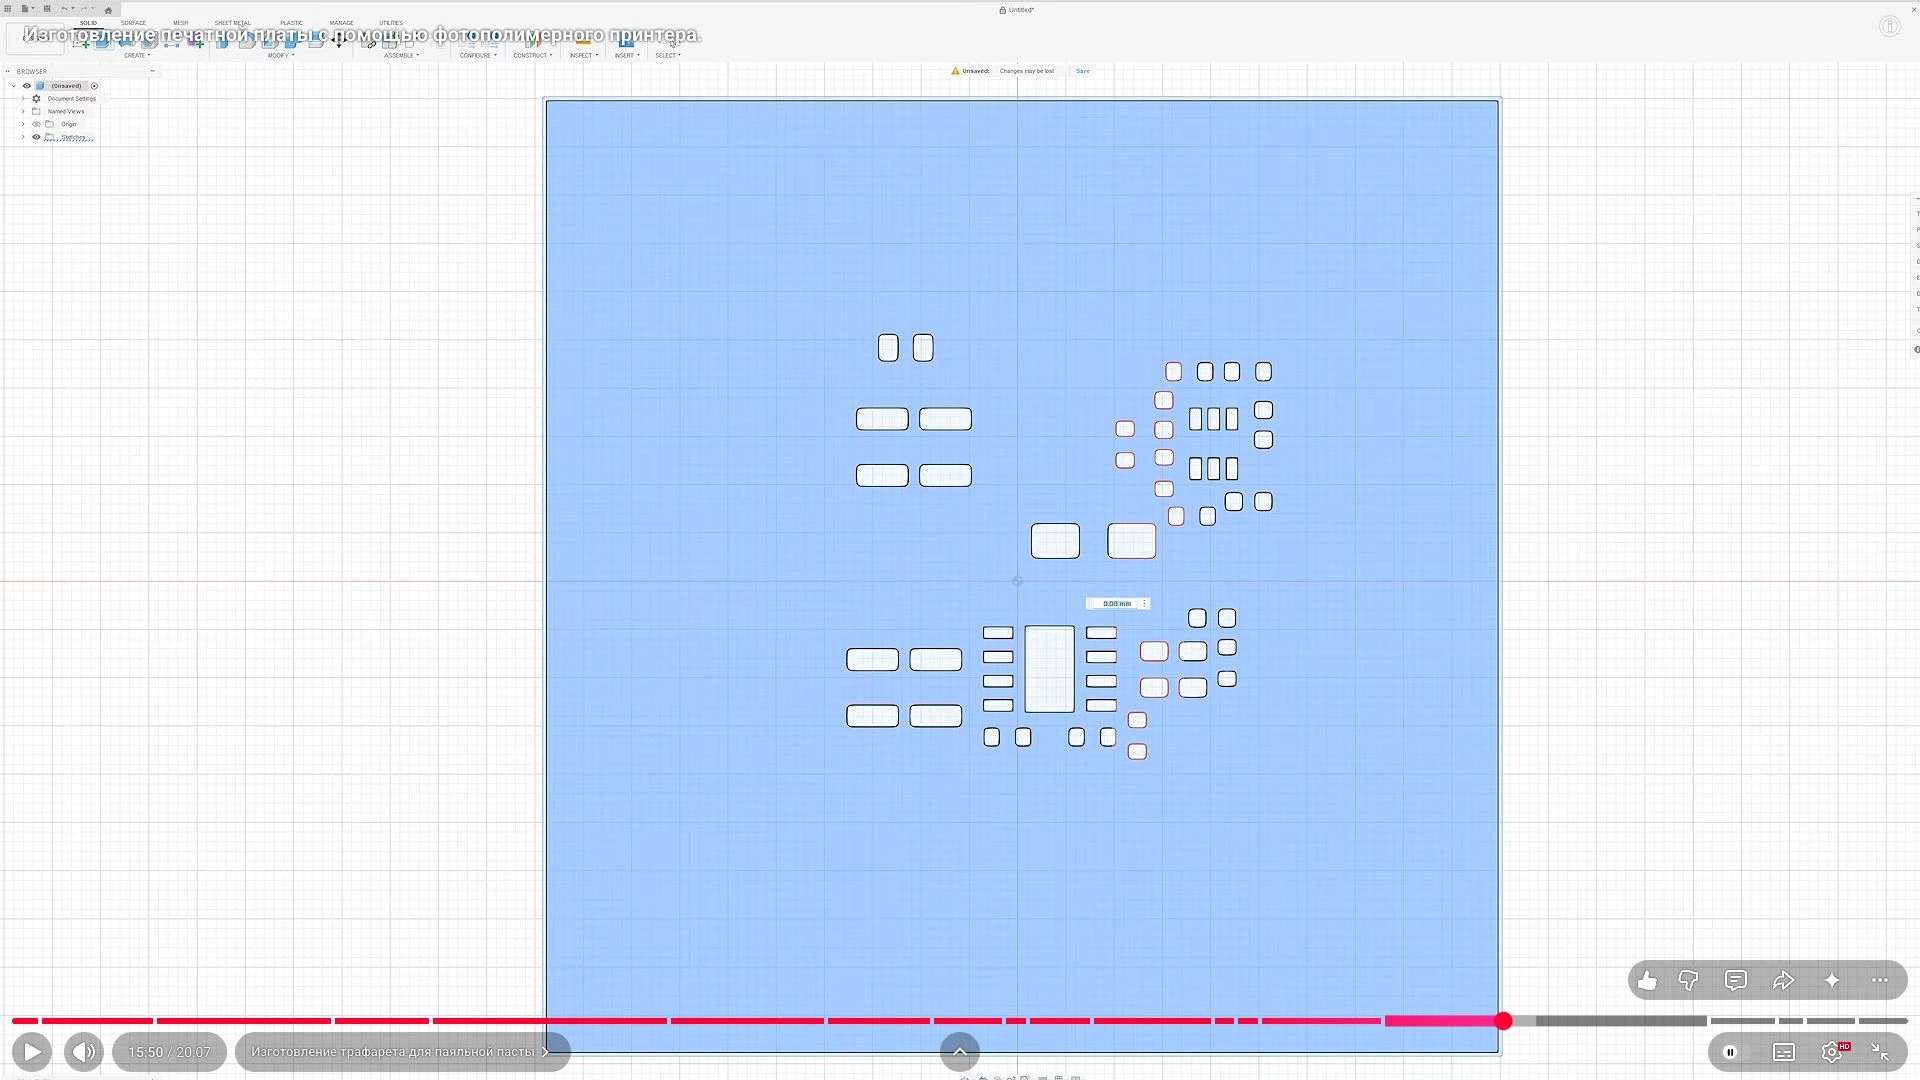
Task: Click the video progress bar scrubber
Action: tap(1503, 1021)
